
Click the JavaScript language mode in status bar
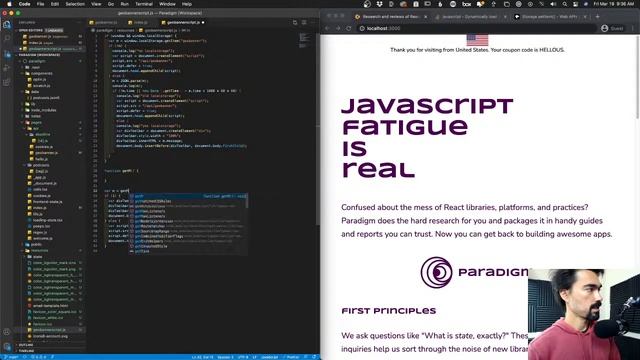click(269, 357)
